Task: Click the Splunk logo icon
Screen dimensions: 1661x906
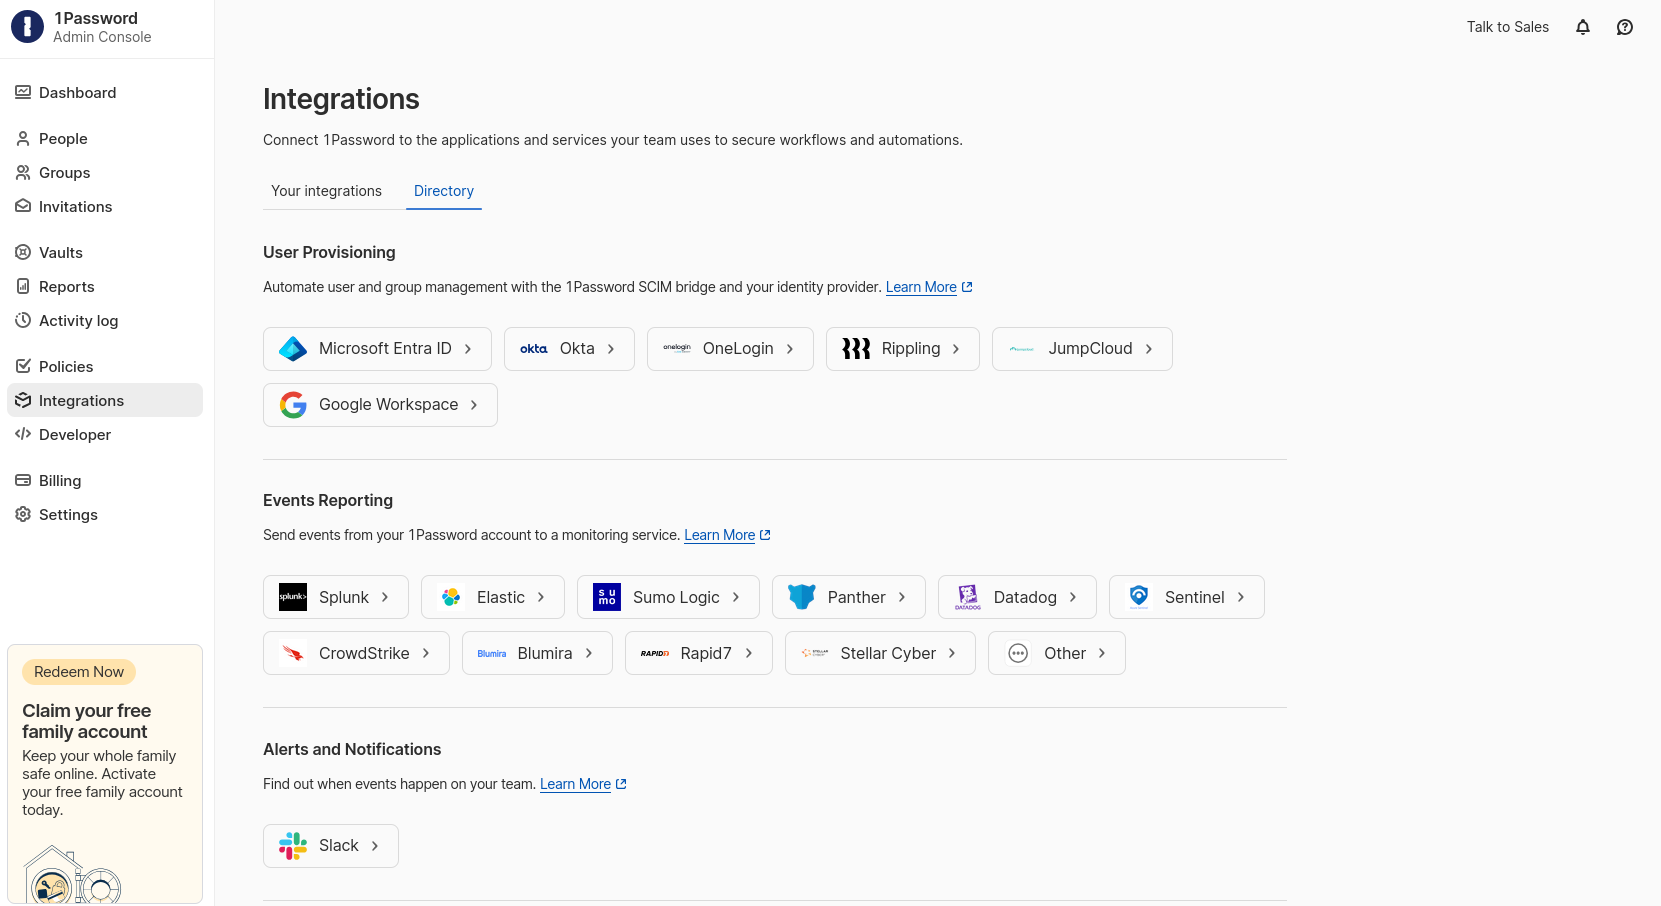Action: 293,597
